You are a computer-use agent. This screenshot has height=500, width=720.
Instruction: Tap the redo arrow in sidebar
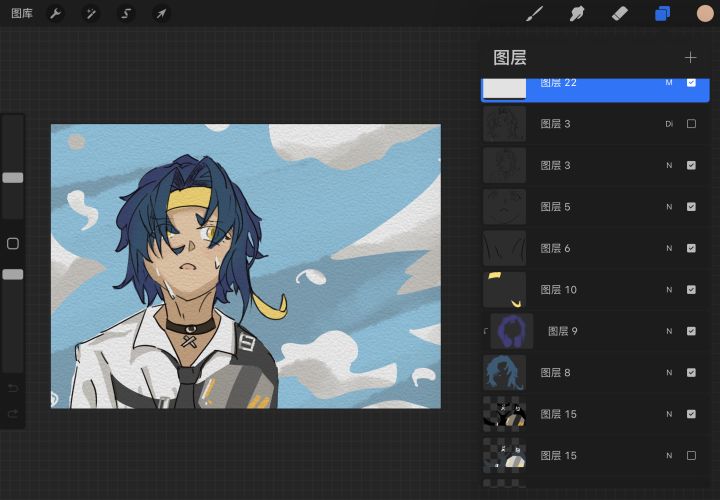13,414
